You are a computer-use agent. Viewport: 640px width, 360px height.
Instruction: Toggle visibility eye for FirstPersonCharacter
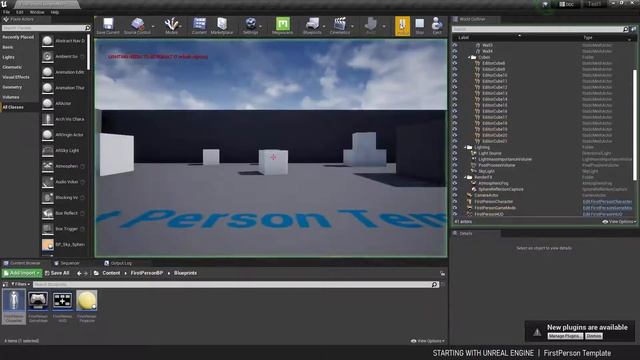click(x=455, y=202)
